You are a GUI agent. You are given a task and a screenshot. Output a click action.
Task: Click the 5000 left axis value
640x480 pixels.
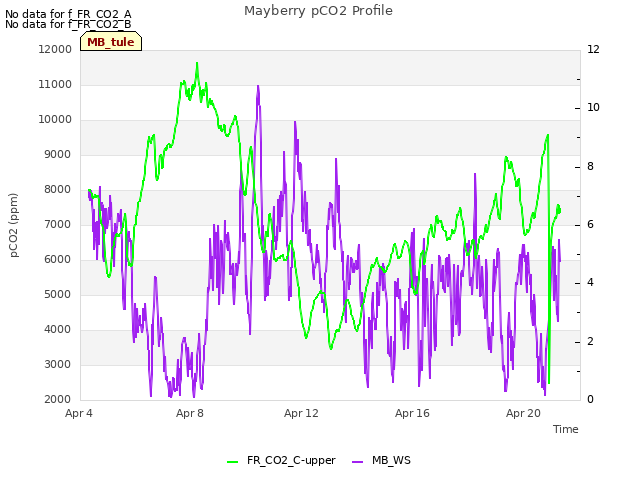tap(58, 295)
